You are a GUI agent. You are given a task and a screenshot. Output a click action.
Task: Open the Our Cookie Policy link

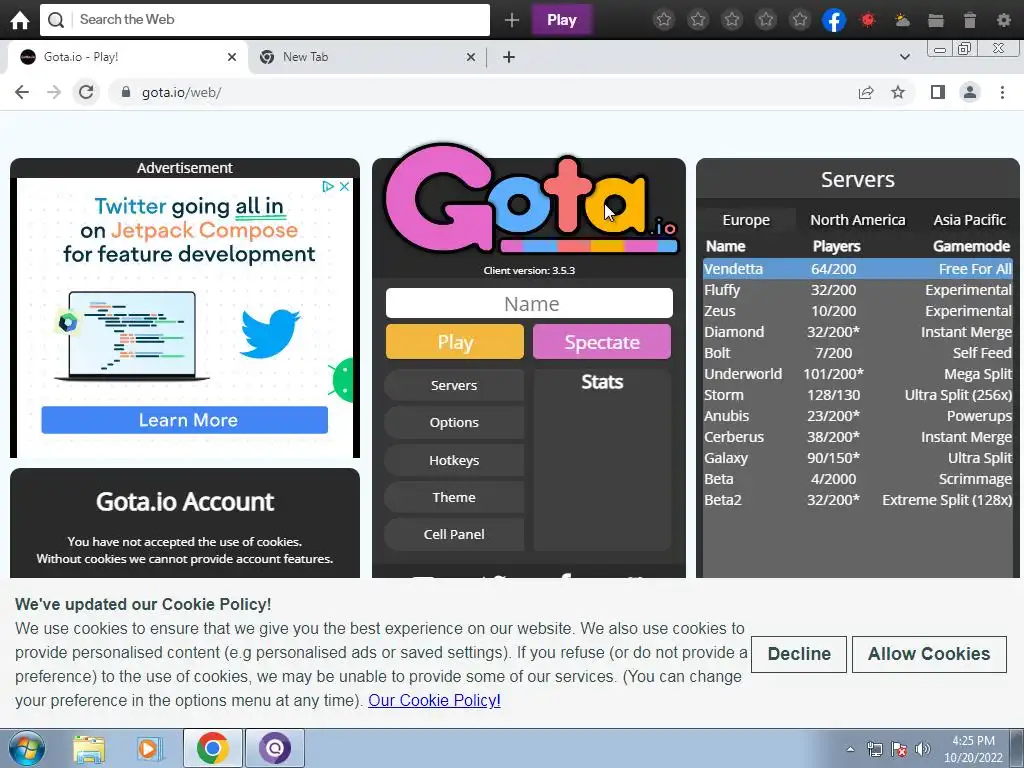tap(434, 700)
